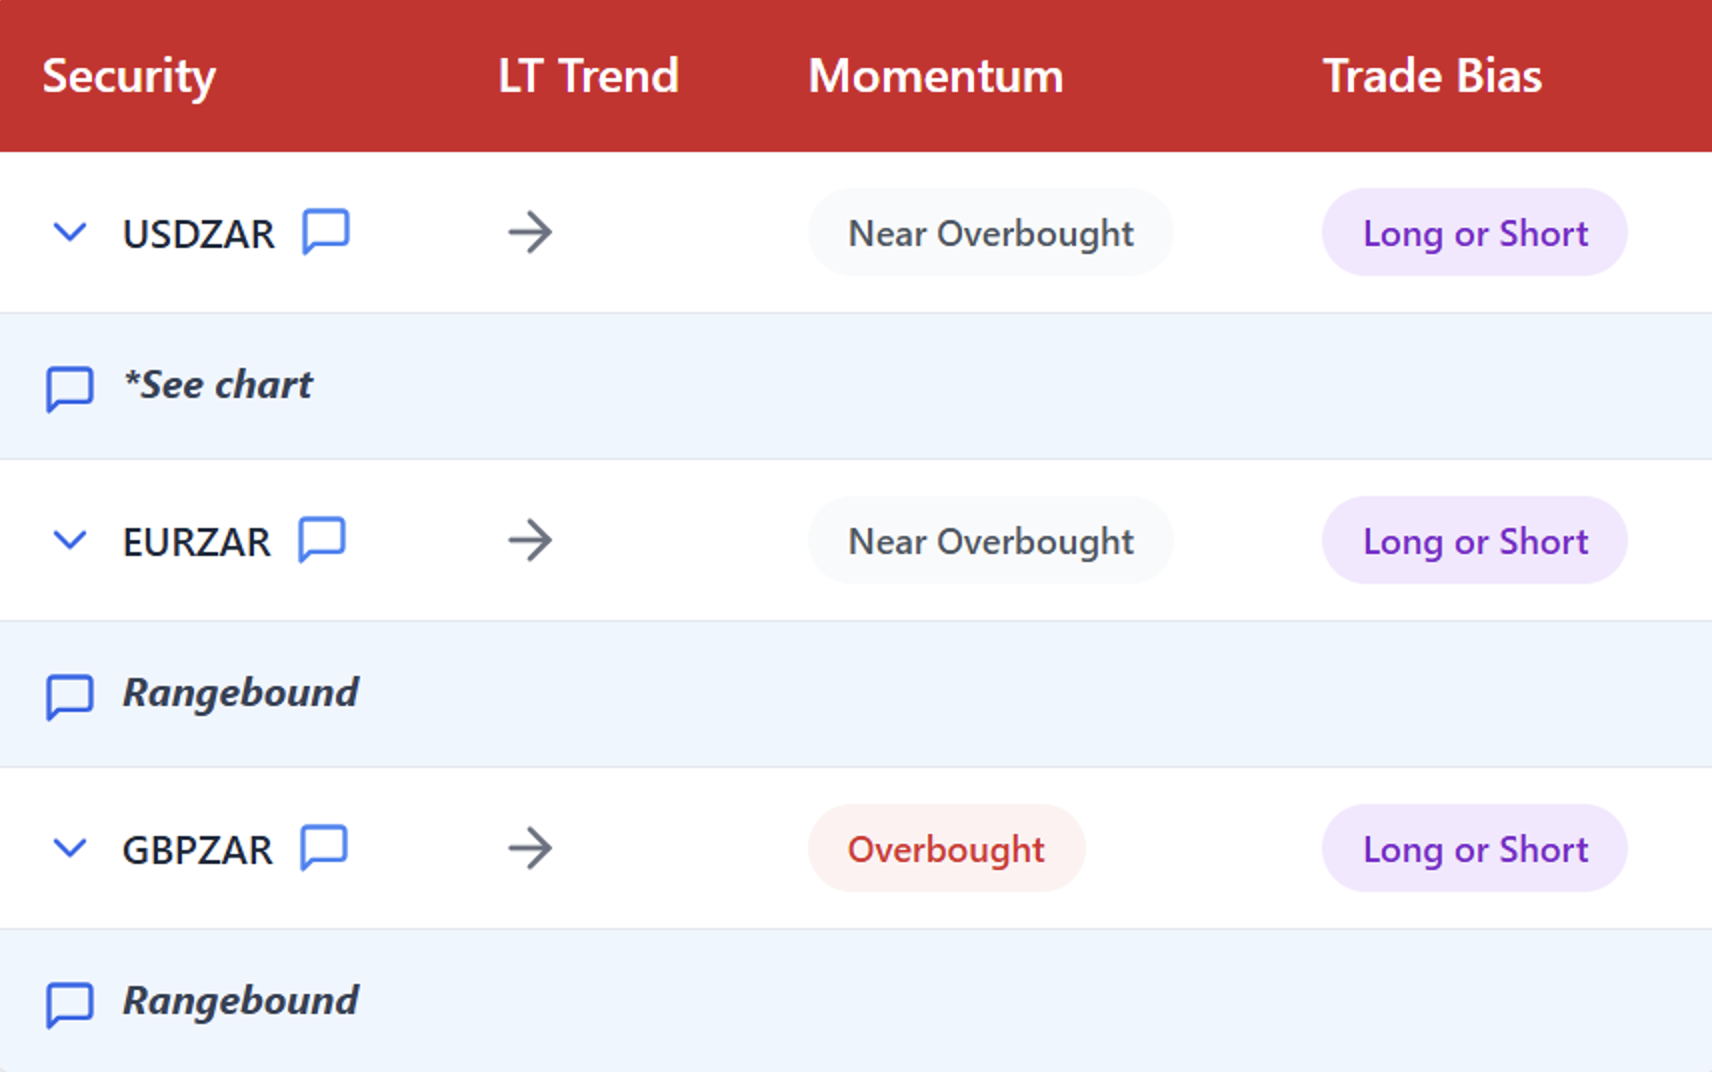
Task: Click the sideways trend arrow for GBPZAR
Action: pos(530,849)
